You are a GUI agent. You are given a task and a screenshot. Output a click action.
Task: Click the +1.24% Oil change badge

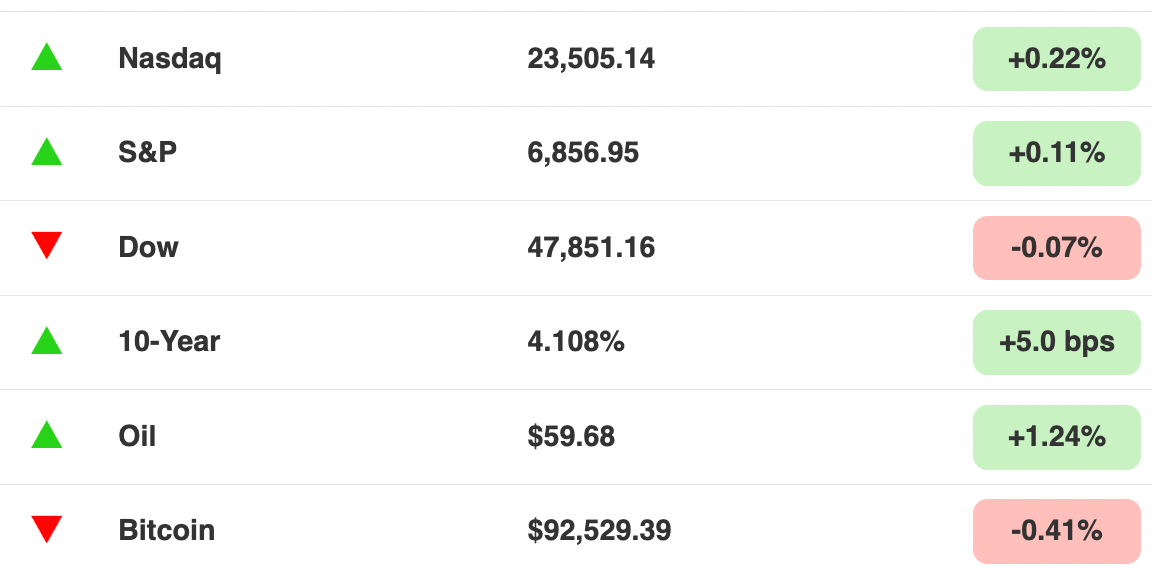pos(1056,437)
